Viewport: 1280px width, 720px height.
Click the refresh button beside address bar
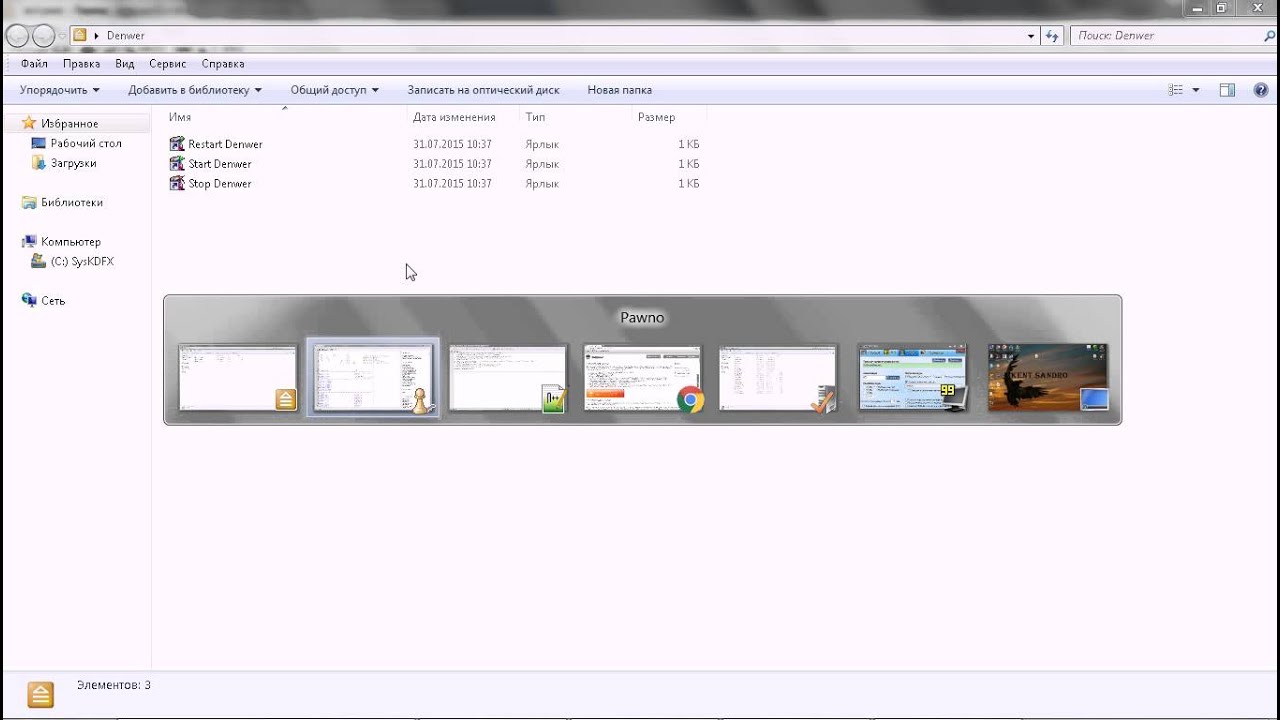[1051, 36]
